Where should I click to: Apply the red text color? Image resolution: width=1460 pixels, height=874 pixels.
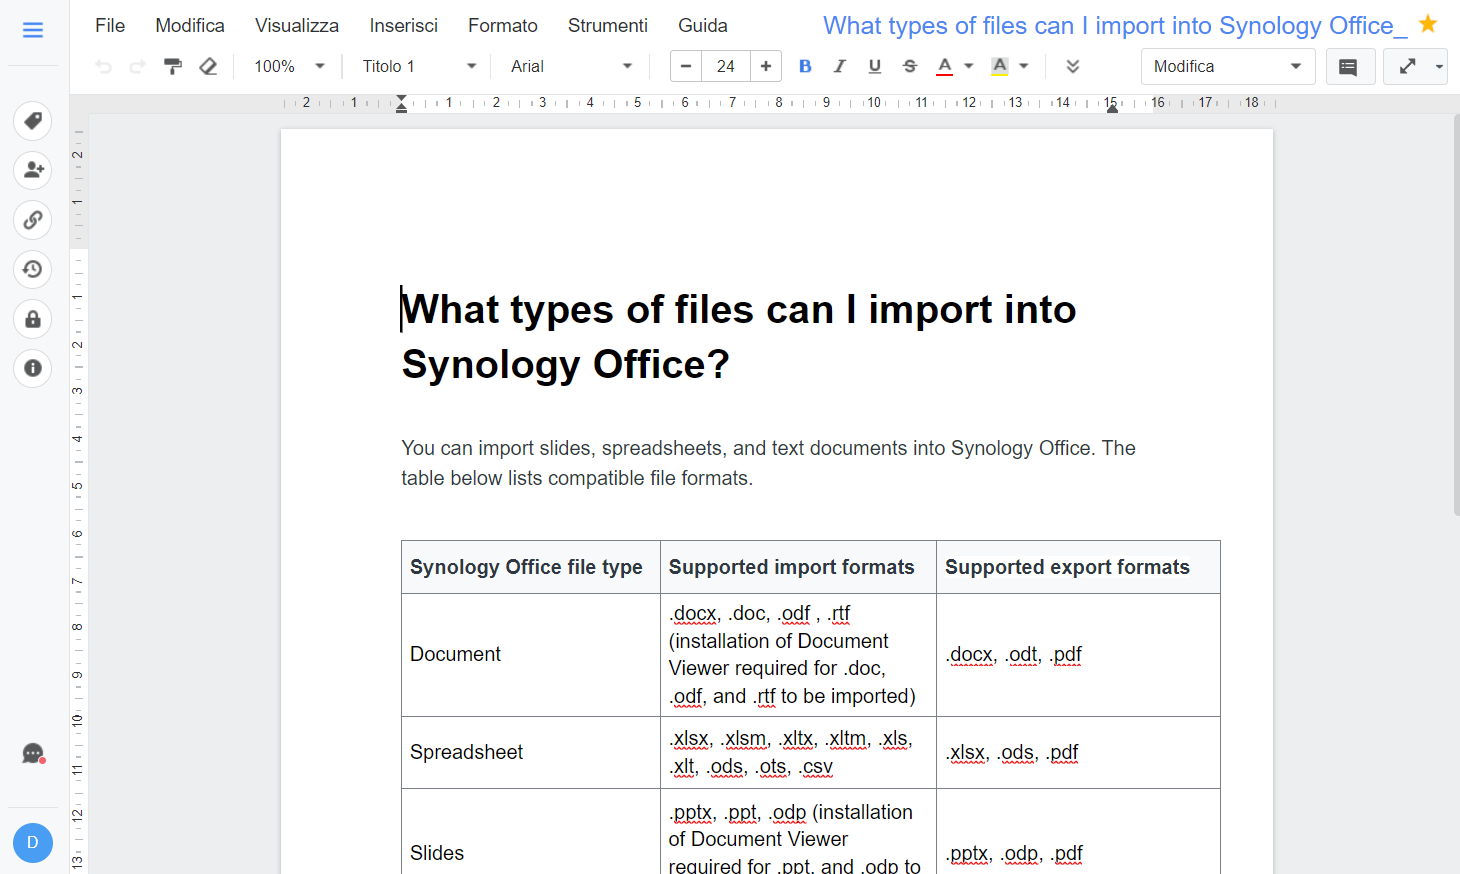(945, 66)
